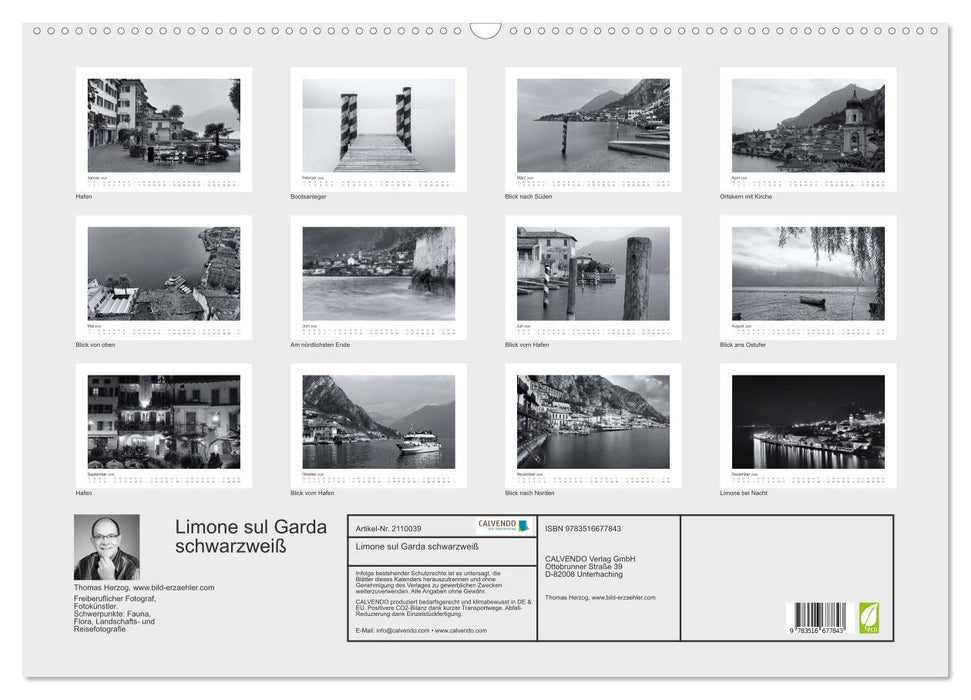Open the www.calvendo.com website link
The width and height of the screenshot is (971, 700).
[461, 631]
